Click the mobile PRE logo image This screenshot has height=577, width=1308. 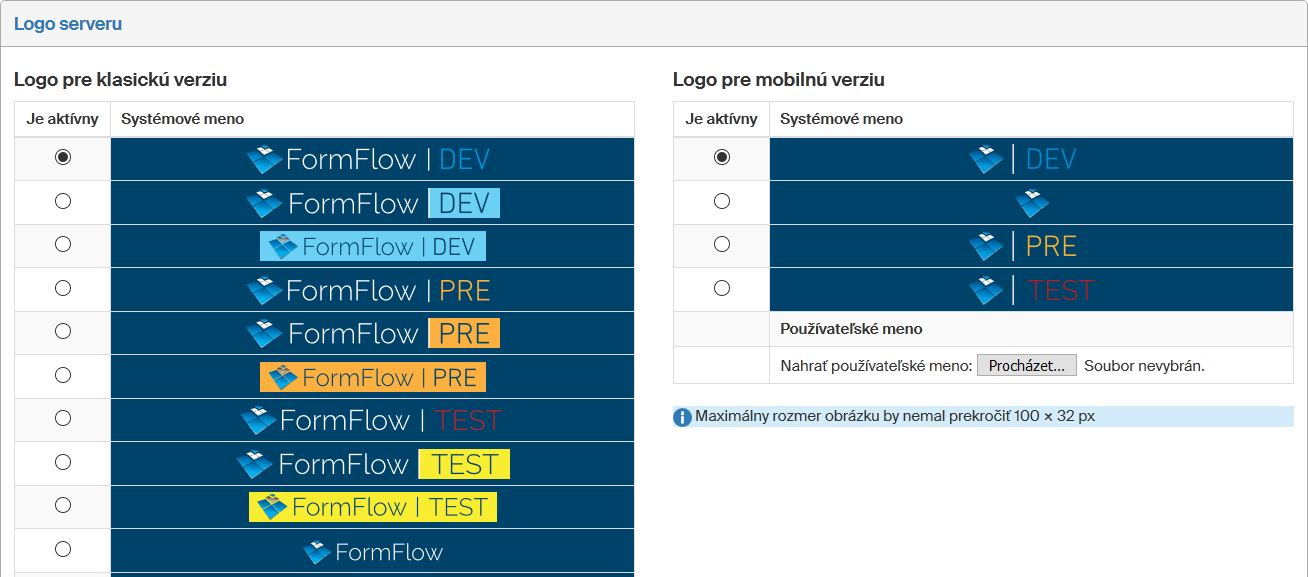click(1023, 246)
